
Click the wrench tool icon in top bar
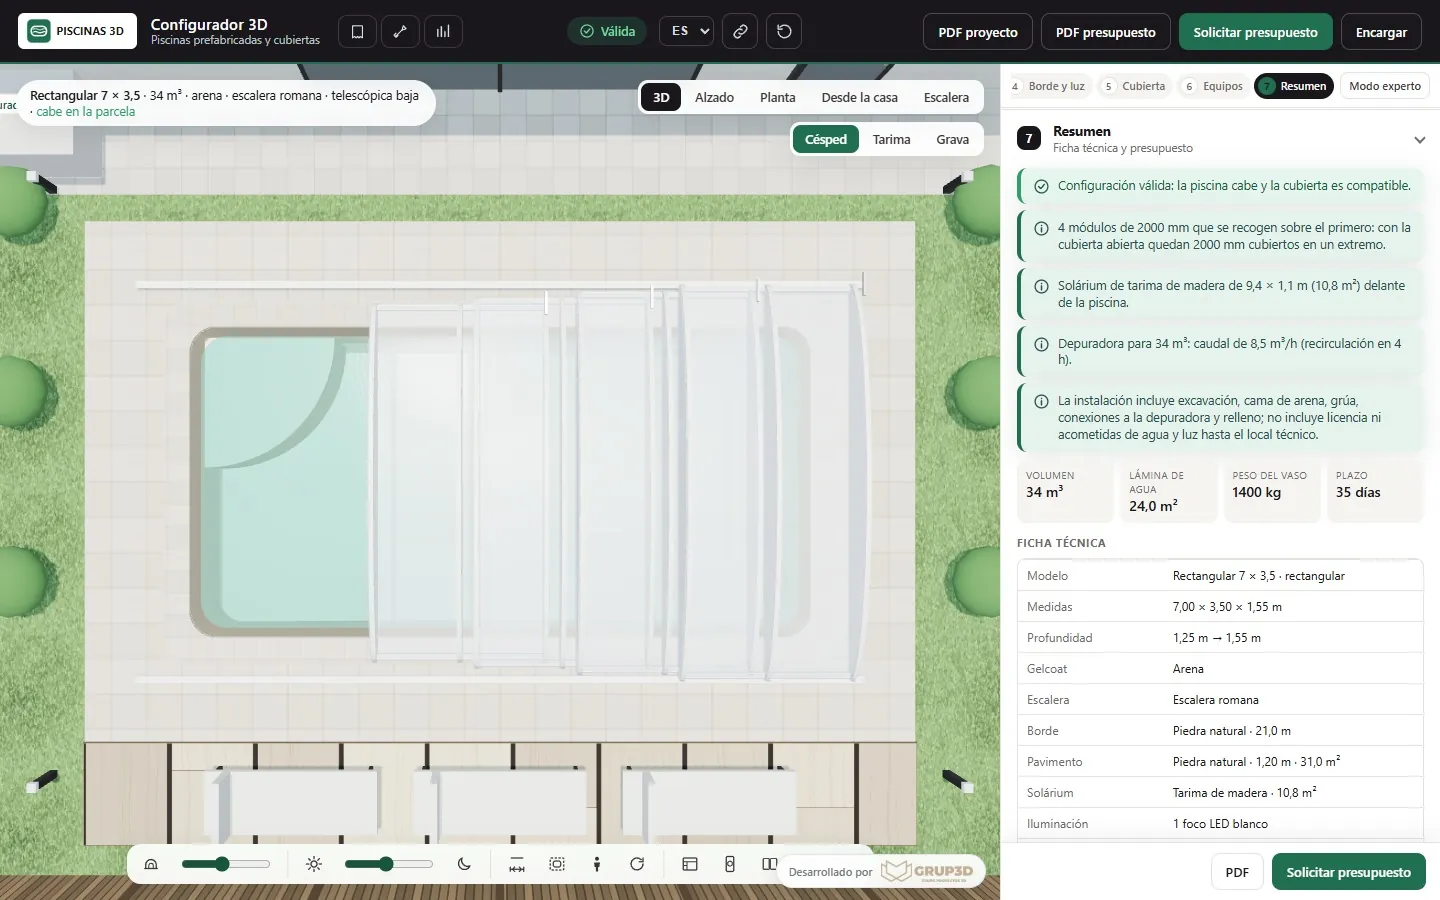click(400, 32)
